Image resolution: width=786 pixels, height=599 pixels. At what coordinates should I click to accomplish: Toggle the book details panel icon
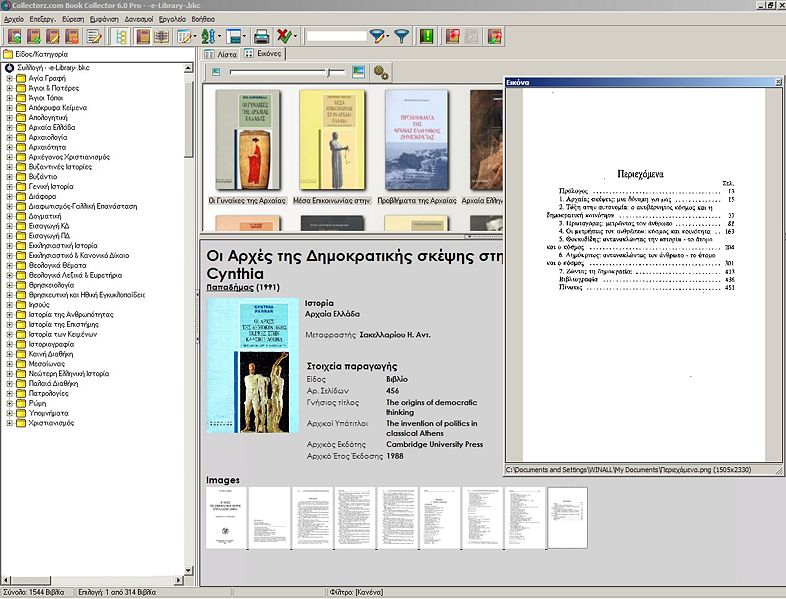(143, 37)
